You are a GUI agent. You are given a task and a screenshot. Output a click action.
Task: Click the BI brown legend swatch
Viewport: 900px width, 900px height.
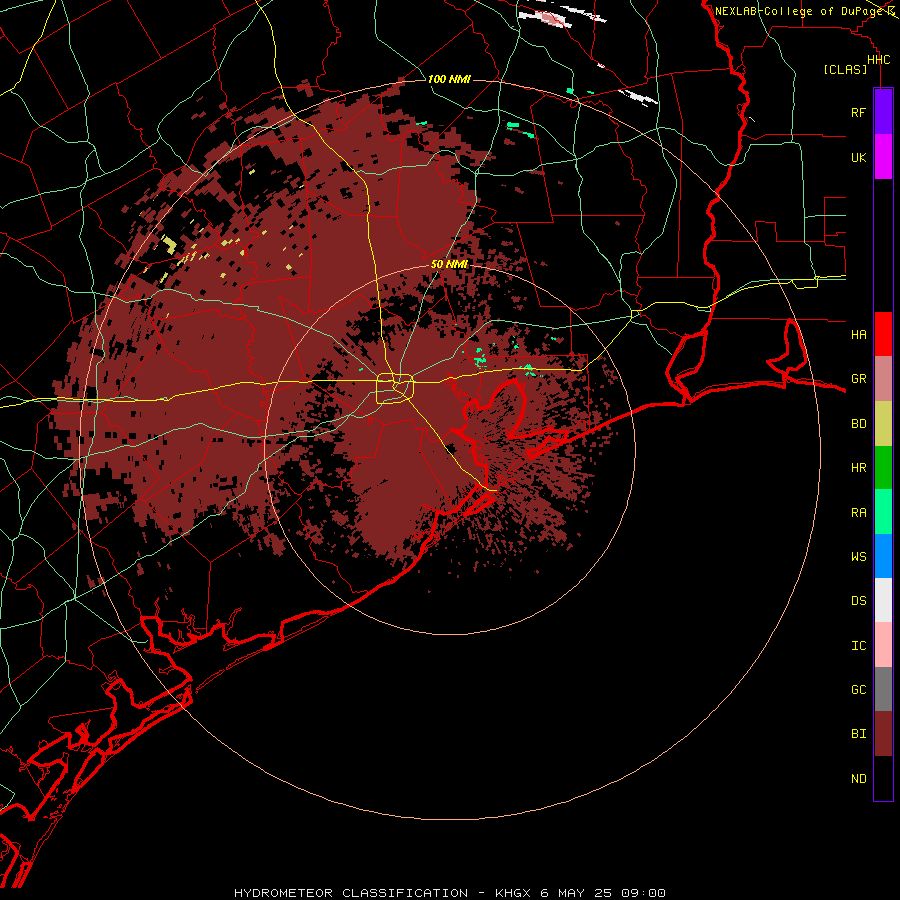click(883, 734)
